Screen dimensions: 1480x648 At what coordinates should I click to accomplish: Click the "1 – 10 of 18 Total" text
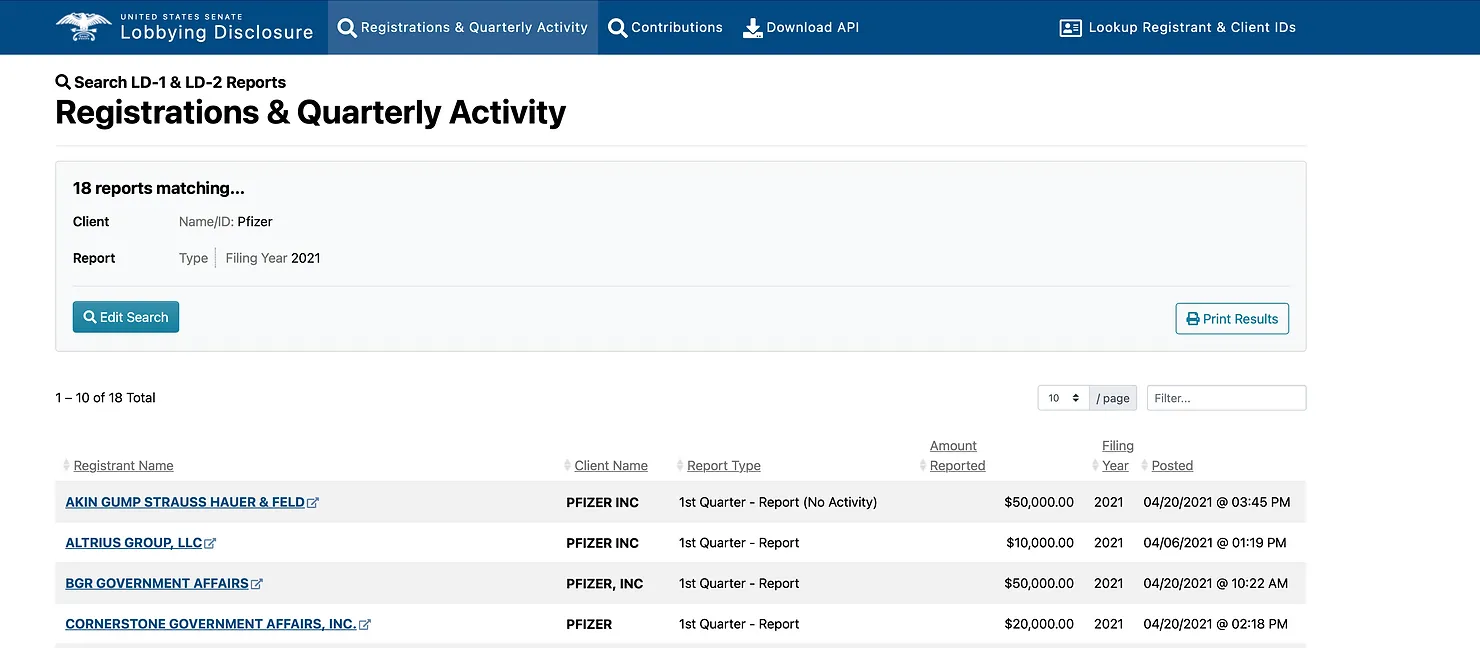[x=105, y=398]
